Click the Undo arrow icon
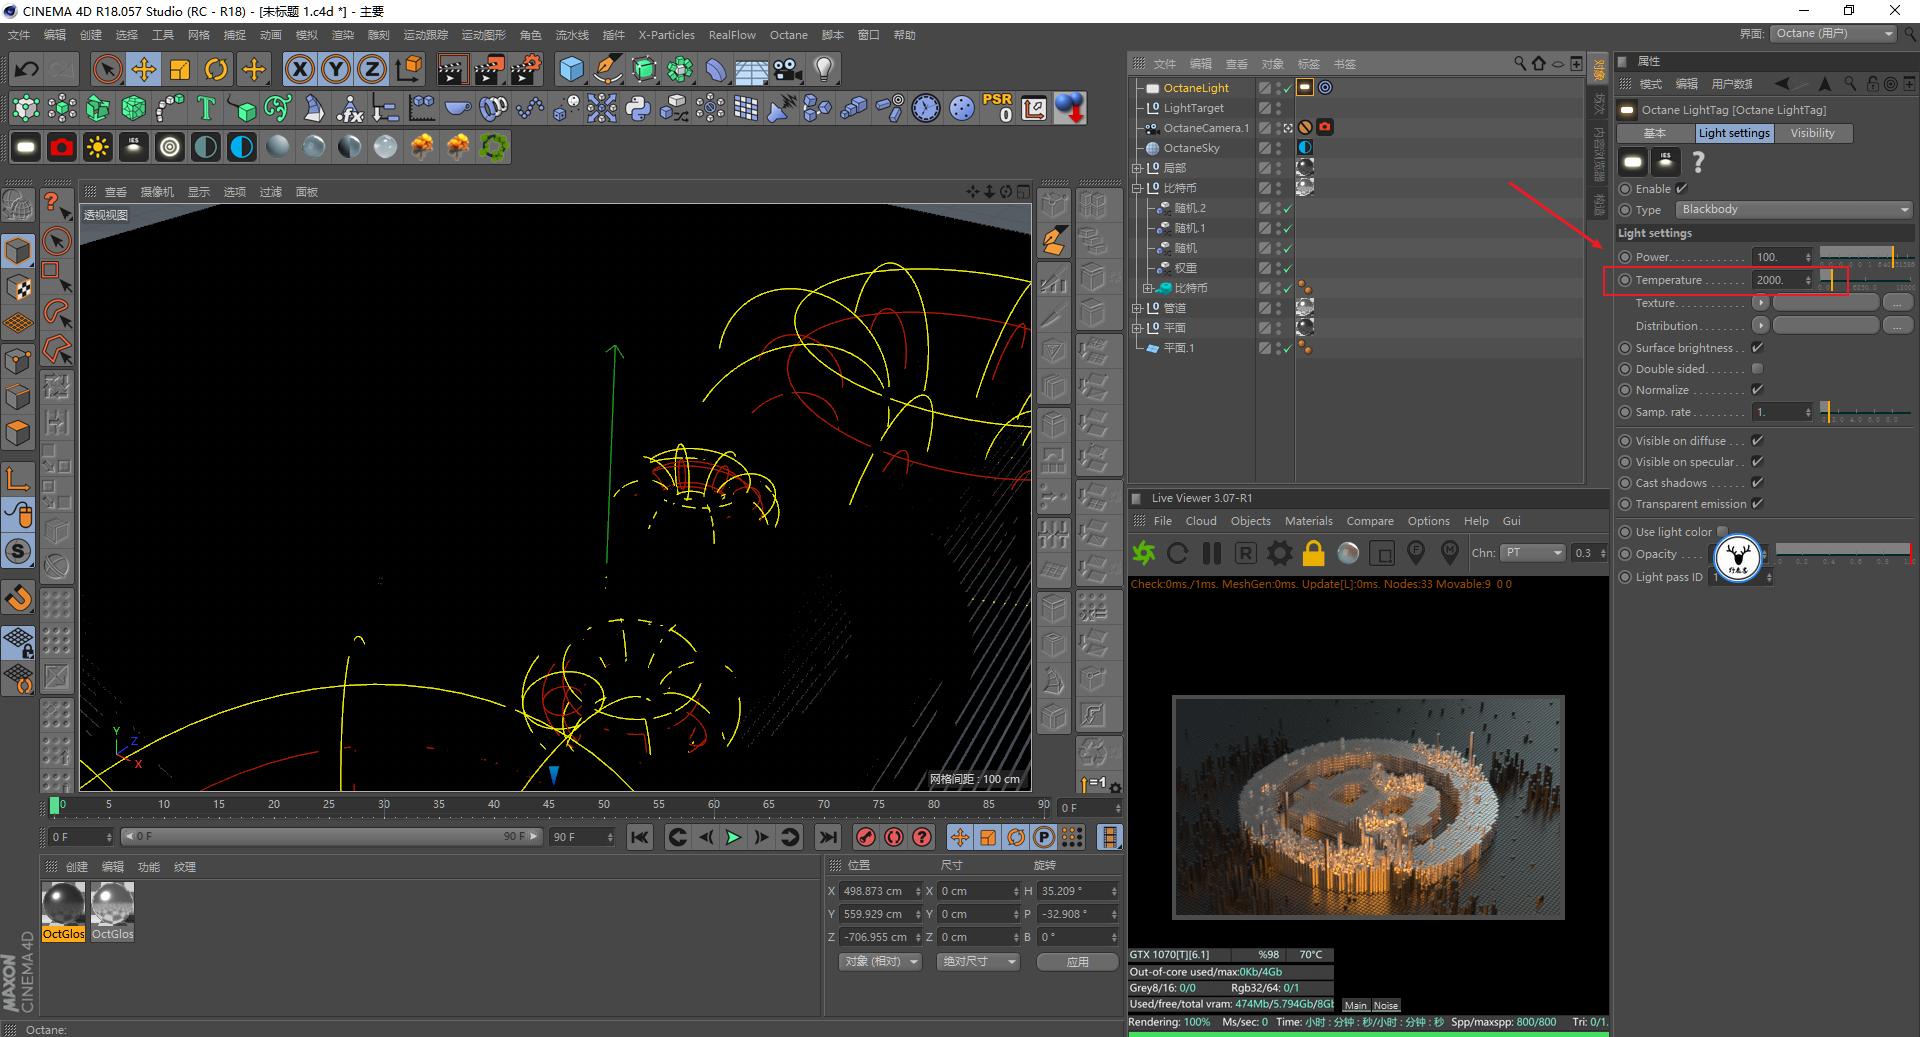 click(x=27, y=69)
